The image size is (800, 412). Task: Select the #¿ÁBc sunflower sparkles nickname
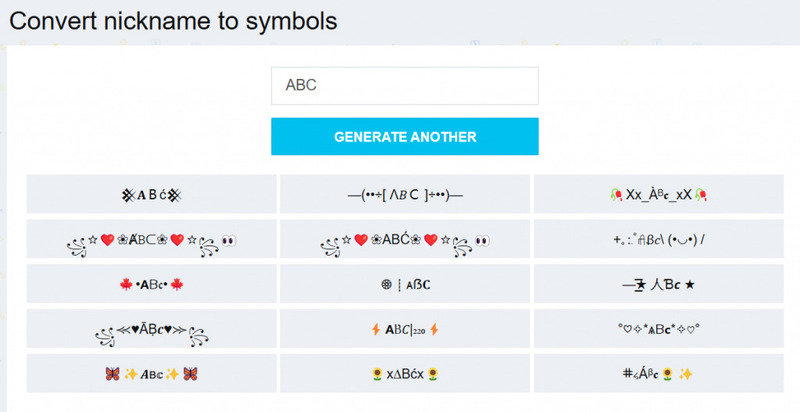[x=659, y=374]
